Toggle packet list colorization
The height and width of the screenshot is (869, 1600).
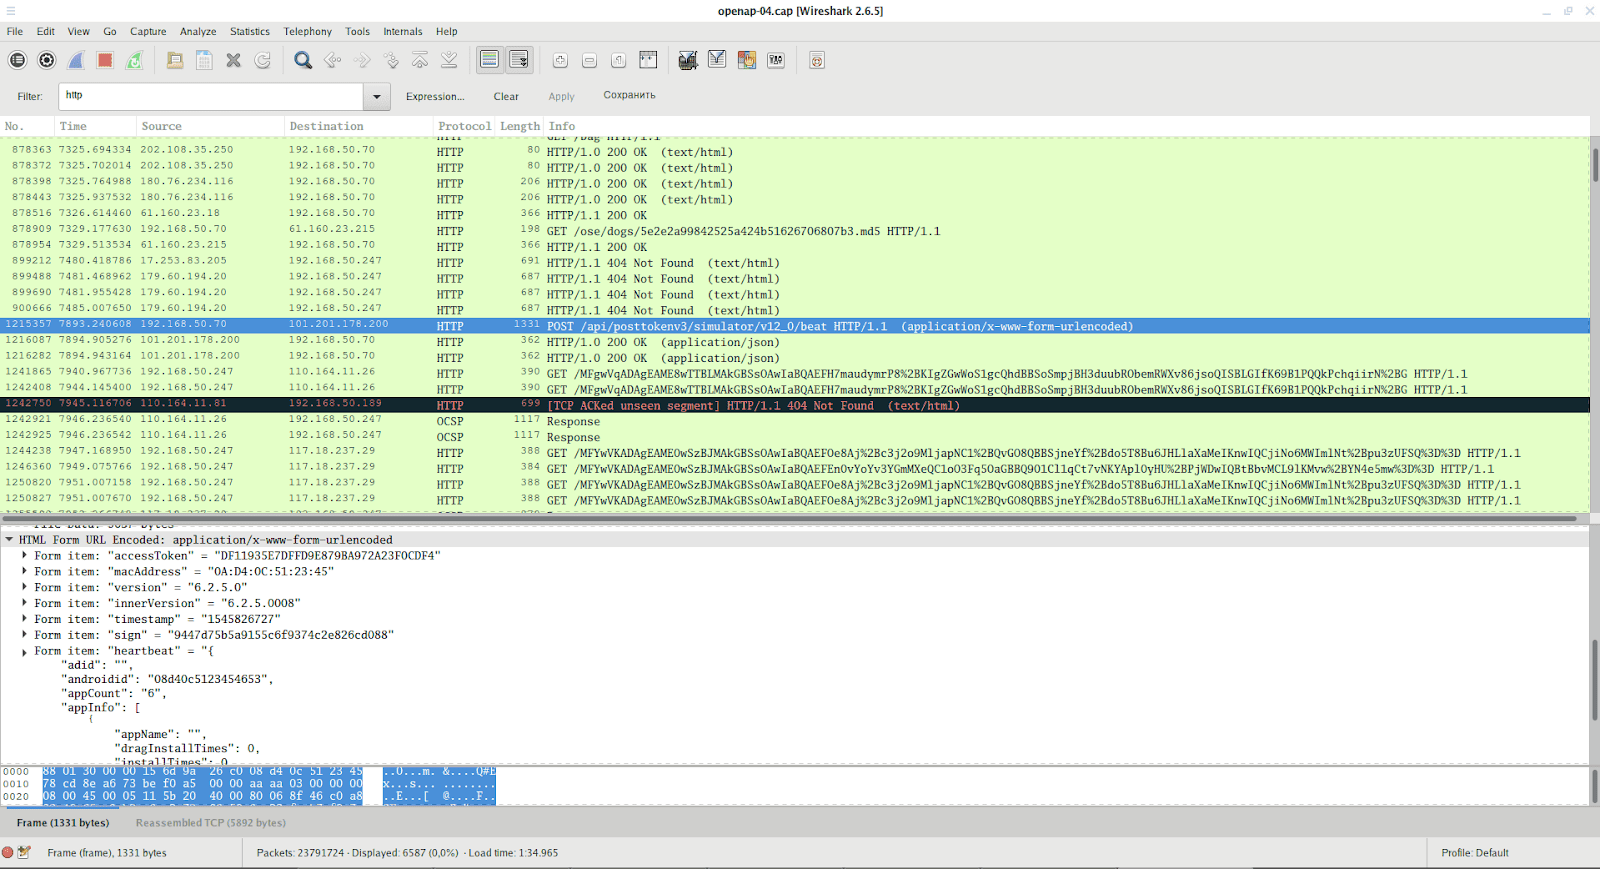coord(489,60)
